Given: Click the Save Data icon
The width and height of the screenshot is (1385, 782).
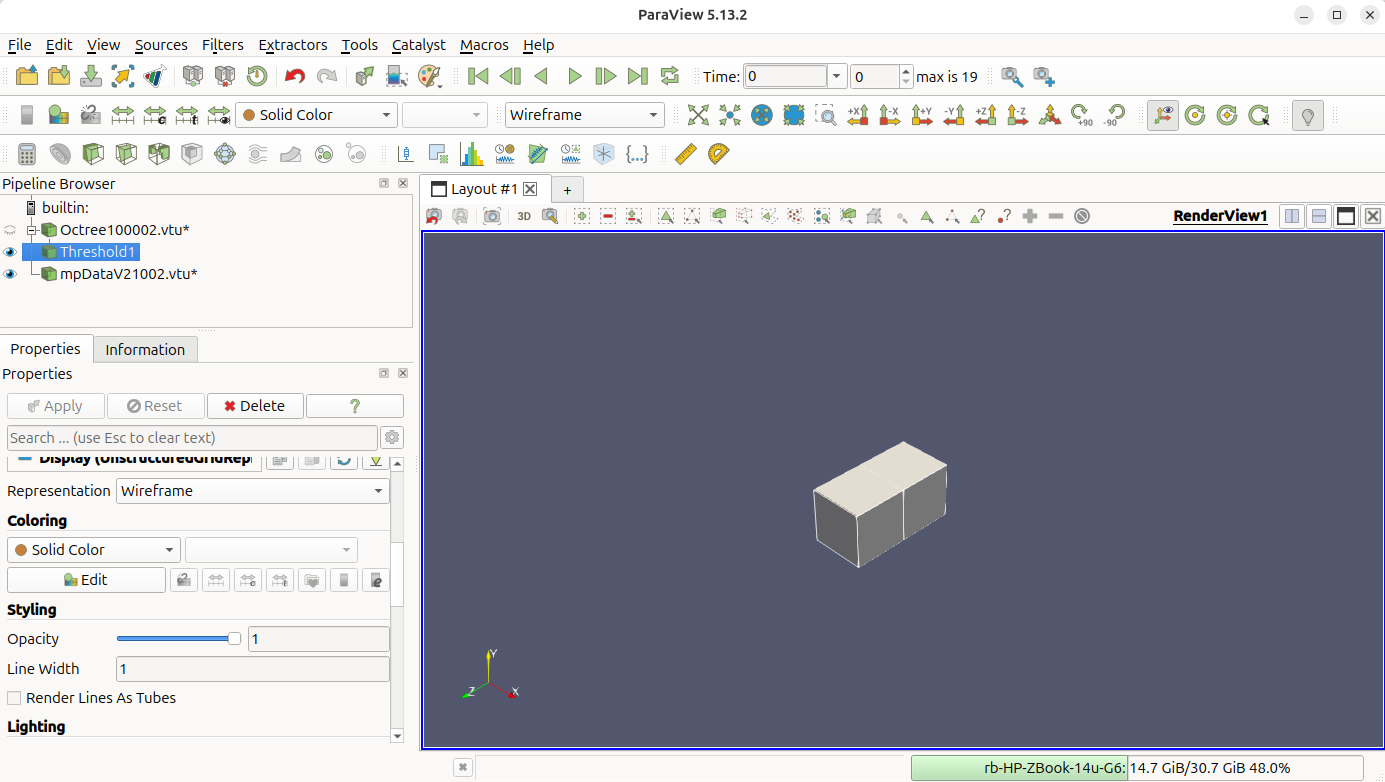Looking at the screenshot, I should click(x=91, y=76).
